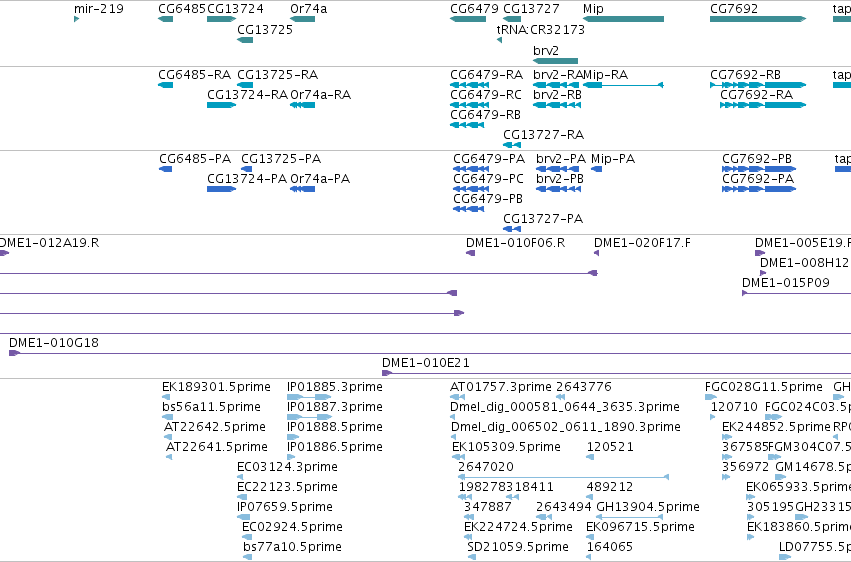Click the IP01885.3prime EST label
This screenshot has width=851, height=562.
point(335,387)
